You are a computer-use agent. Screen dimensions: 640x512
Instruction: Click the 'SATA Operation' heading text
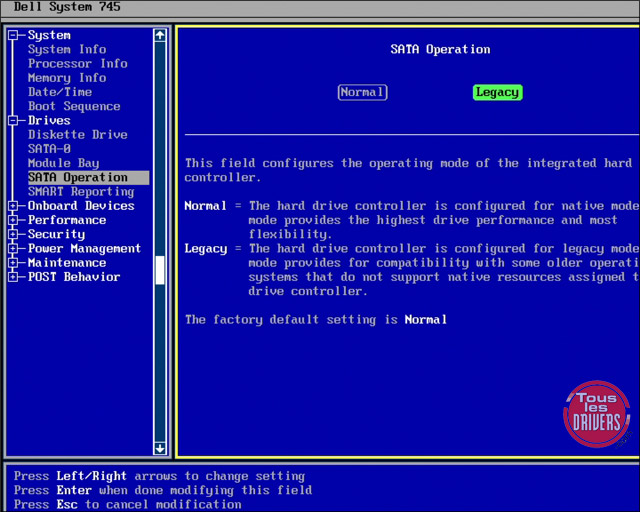click(x=440, y=49)
